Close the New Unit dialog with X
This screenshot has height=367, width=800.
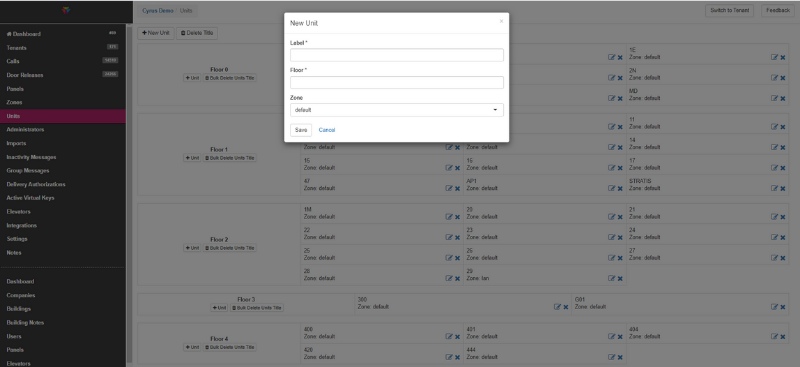(501, 21)
